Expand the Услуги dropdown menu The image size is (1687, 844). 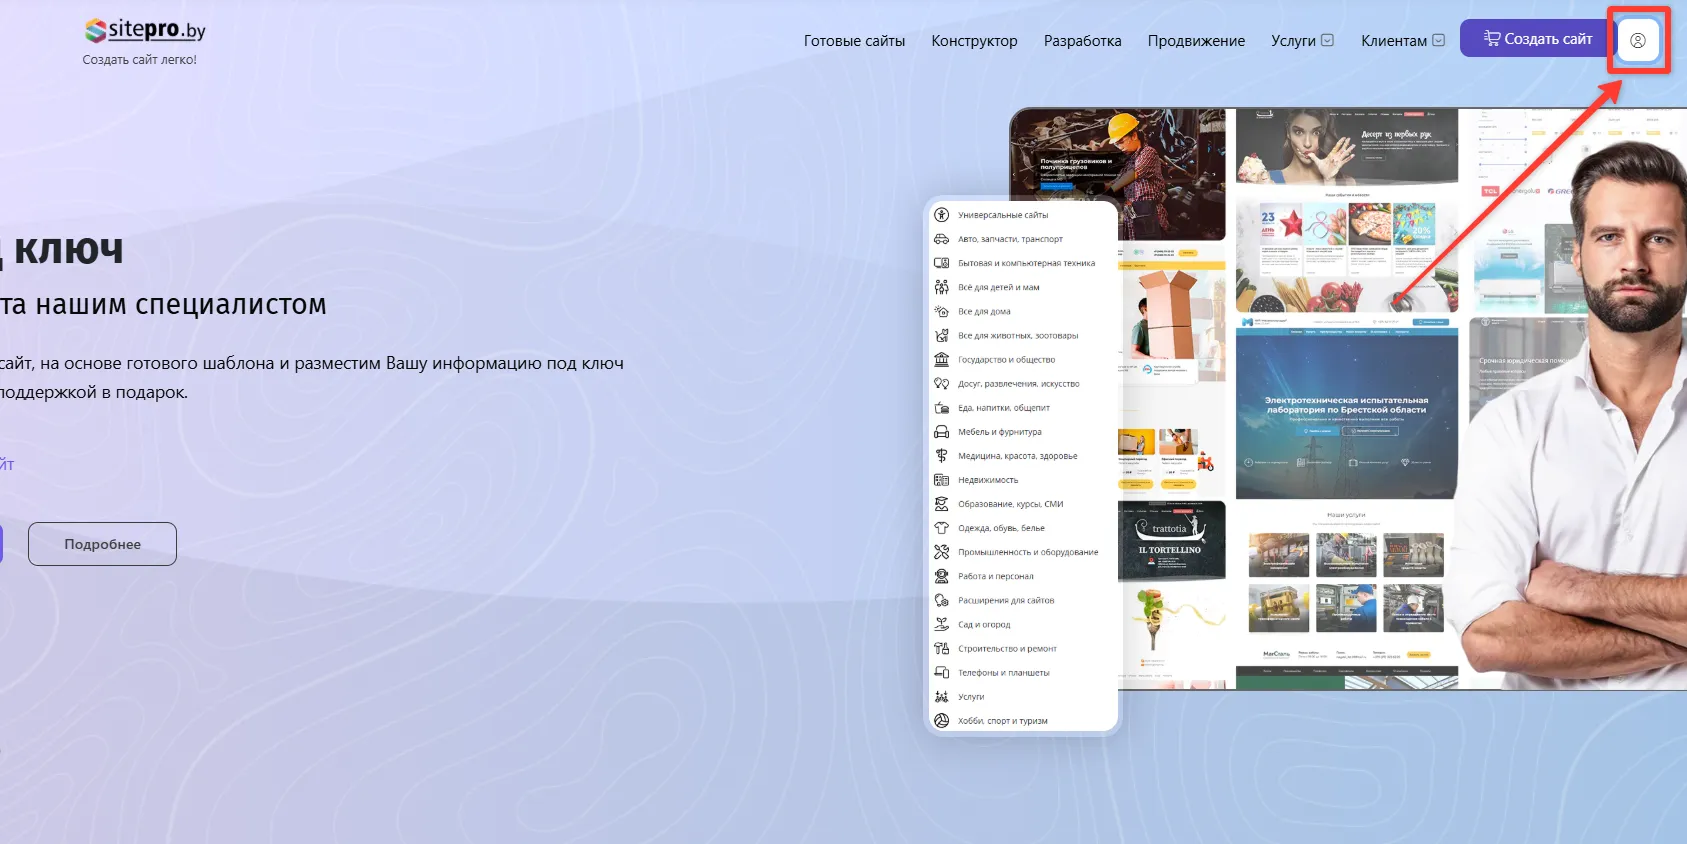click(1302, 41)
